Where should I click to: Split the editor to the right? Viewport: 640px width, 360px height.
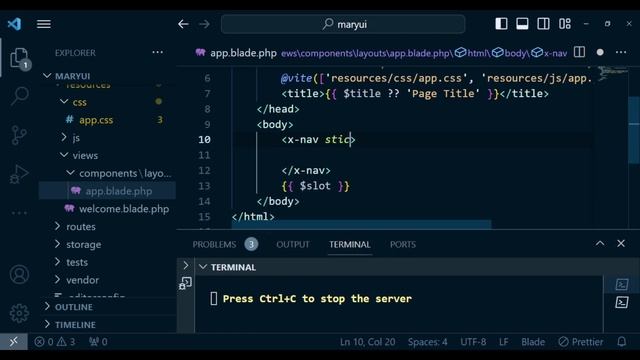579,52
